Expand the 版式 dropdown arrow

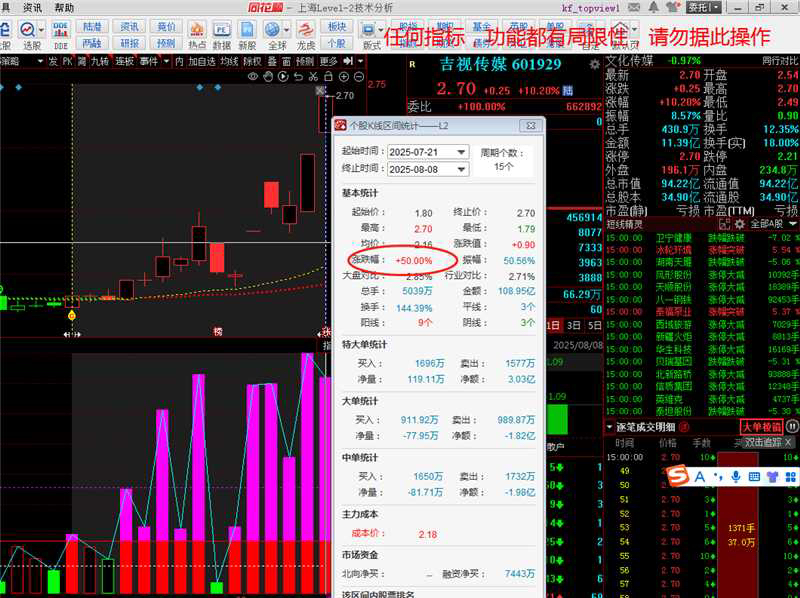381,30
